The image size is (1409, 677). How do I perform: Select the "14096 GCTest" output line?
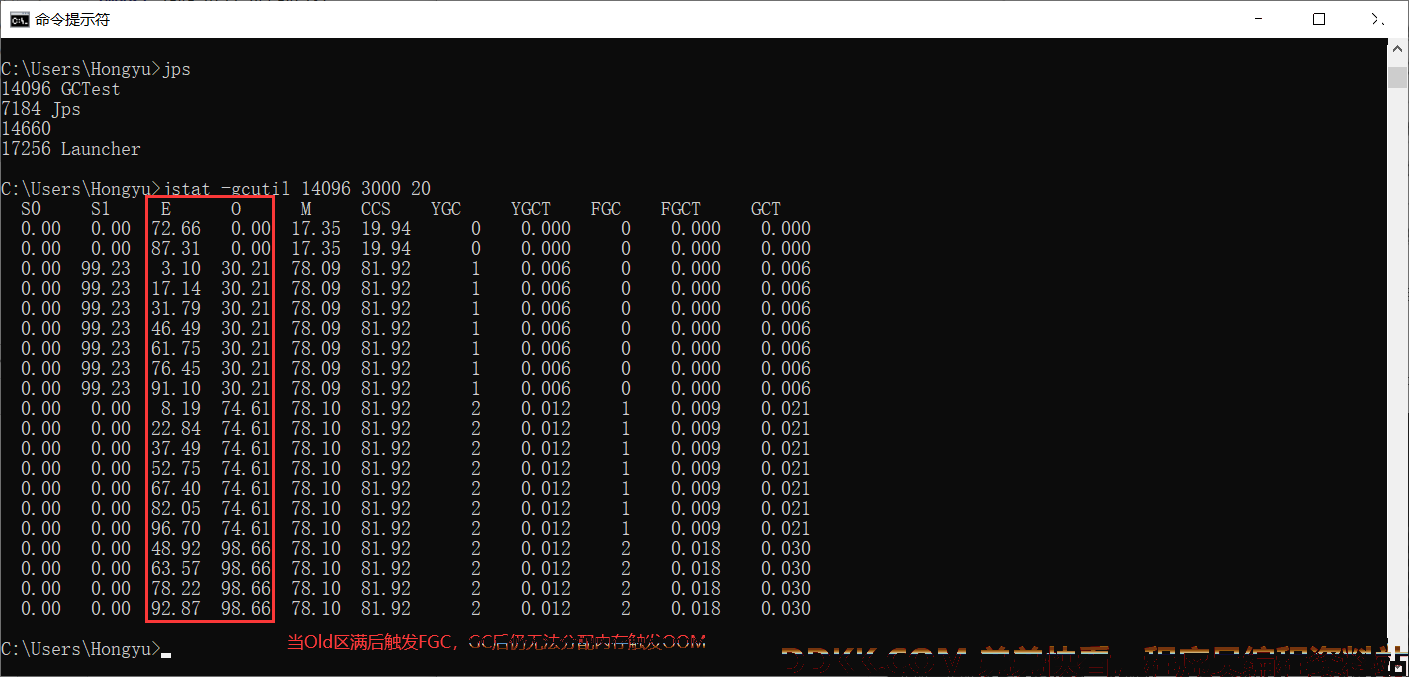point(61,89)
